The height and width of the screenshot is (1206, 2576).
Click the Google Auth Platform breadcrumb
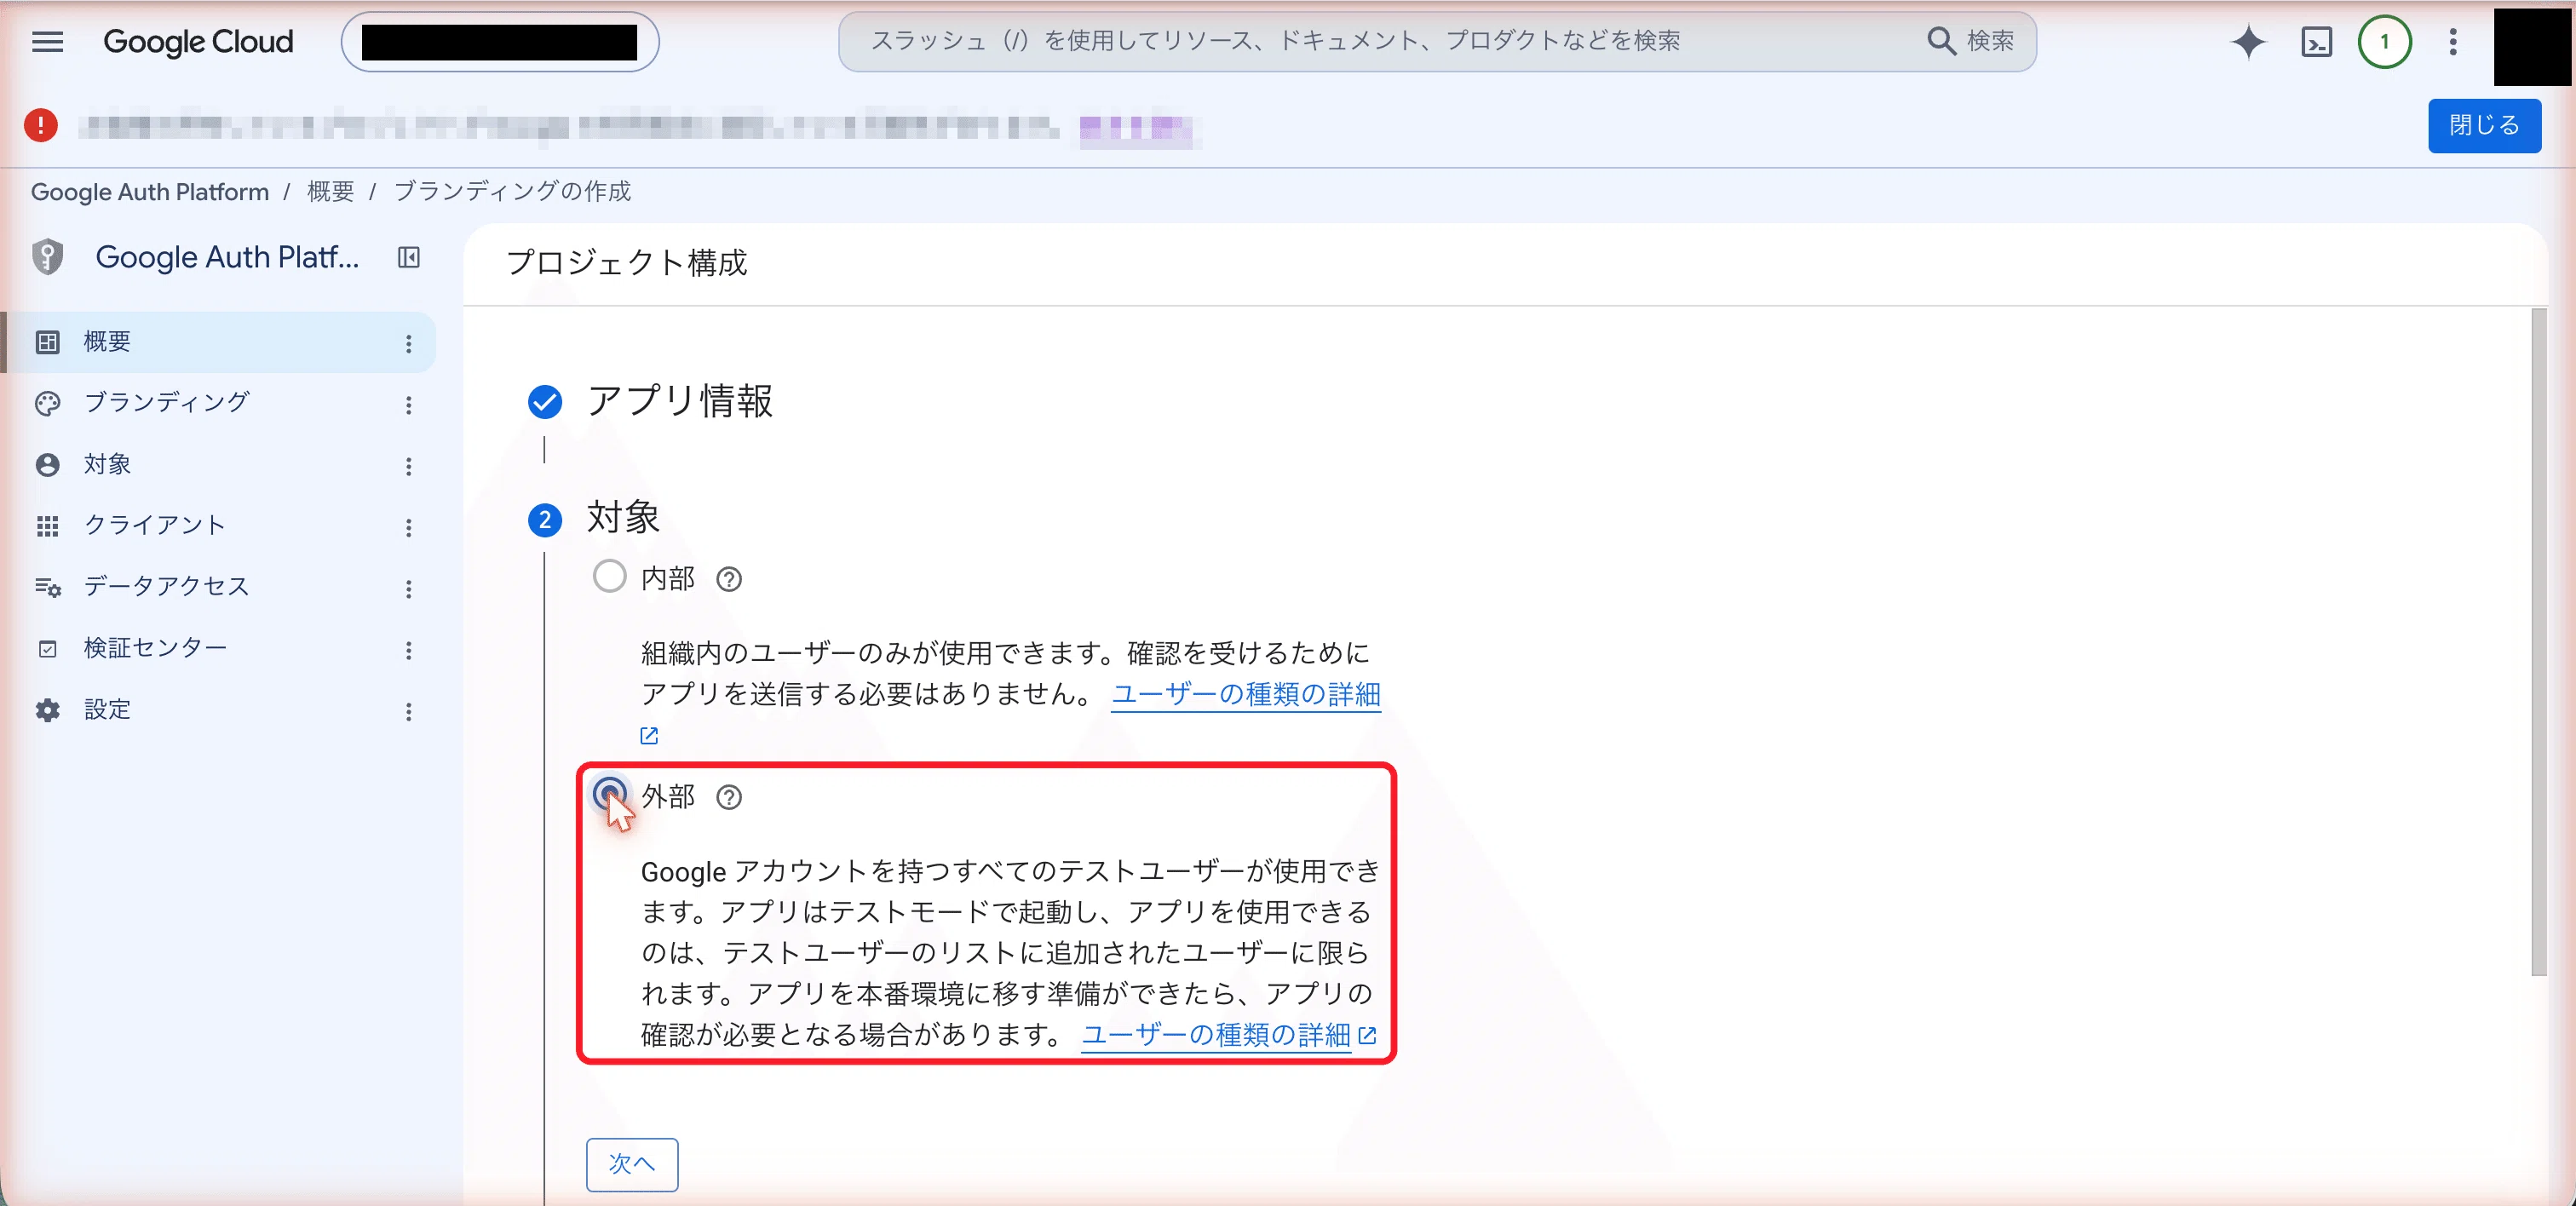(150, 191)
